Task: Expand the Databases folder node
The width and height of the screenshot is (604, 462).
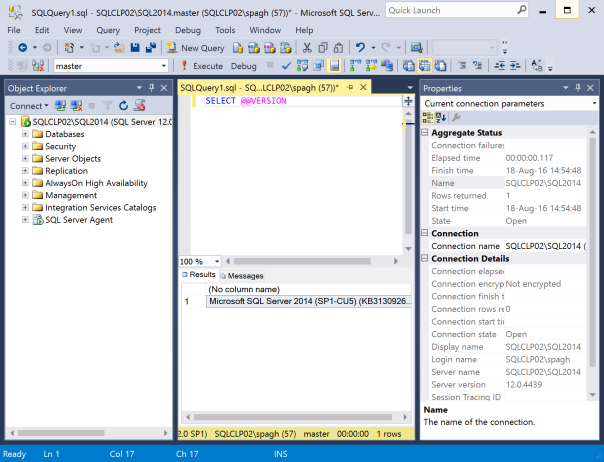Action: point(25,134)
